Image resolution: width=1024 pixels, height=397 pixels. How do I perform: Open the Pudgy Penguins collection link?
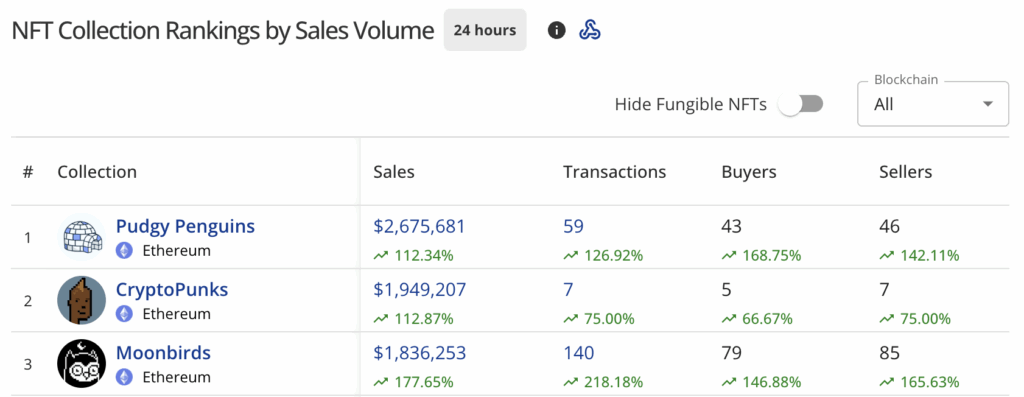click(x=185, y=227)
